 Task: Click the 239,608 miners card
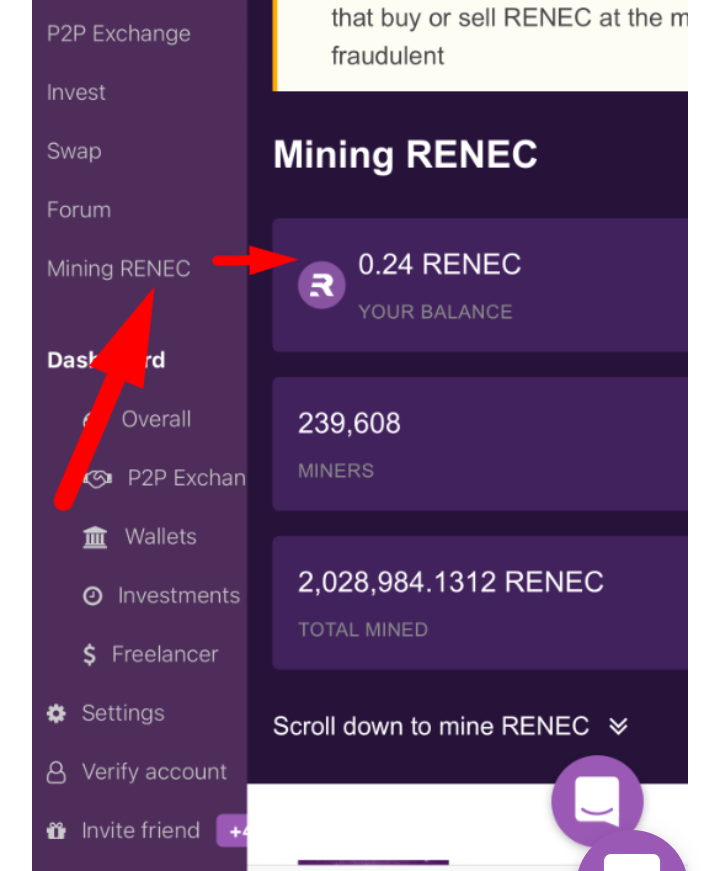click(480, 444)
